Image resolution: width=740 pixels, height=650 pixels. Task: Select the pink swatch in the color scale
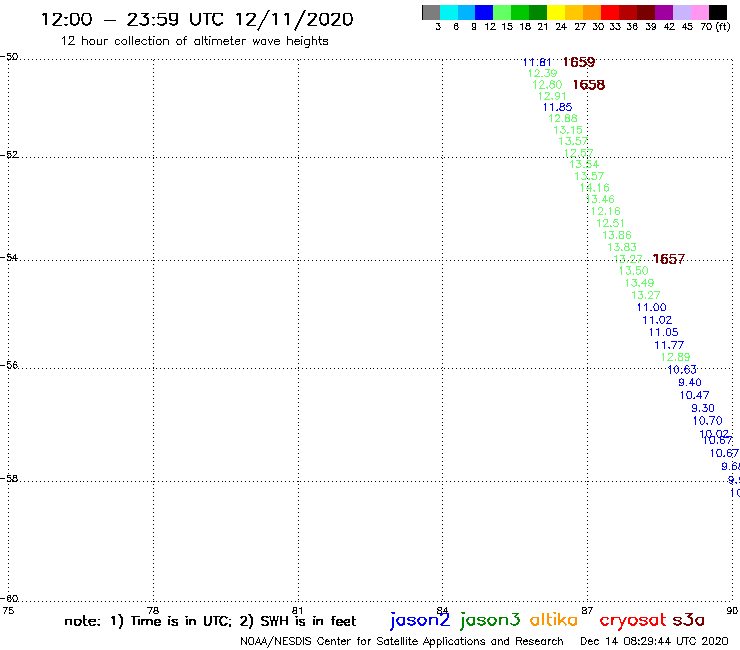[700, 12]
